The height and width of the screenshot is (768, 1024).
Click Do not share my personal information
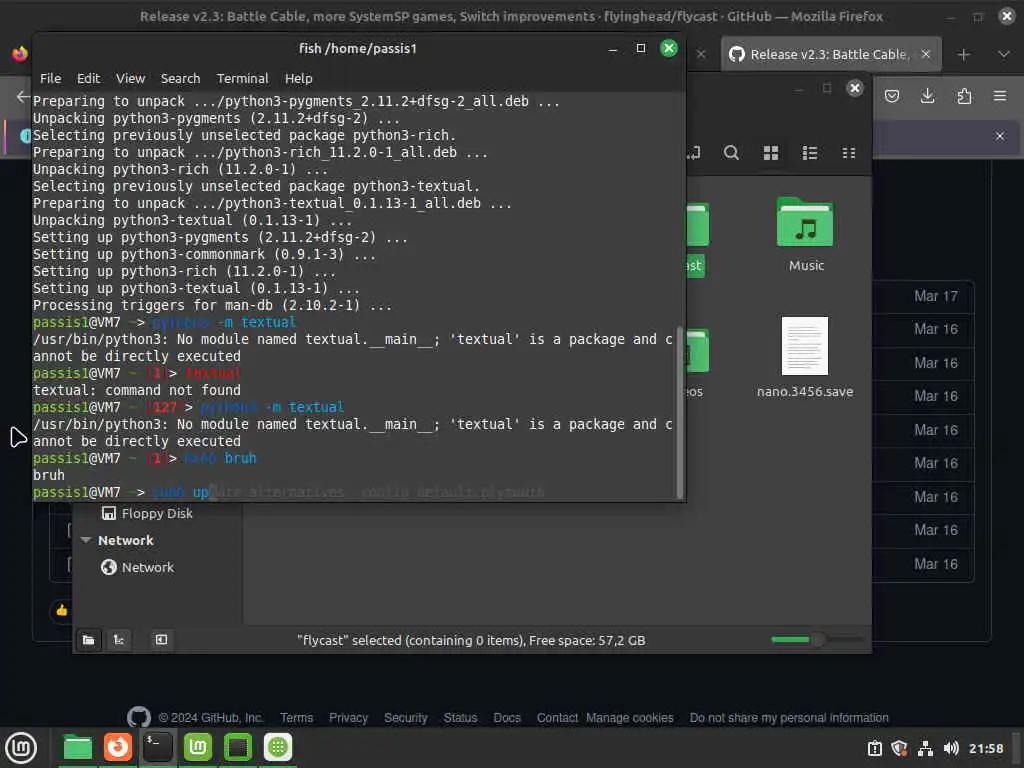coord(789,718)
